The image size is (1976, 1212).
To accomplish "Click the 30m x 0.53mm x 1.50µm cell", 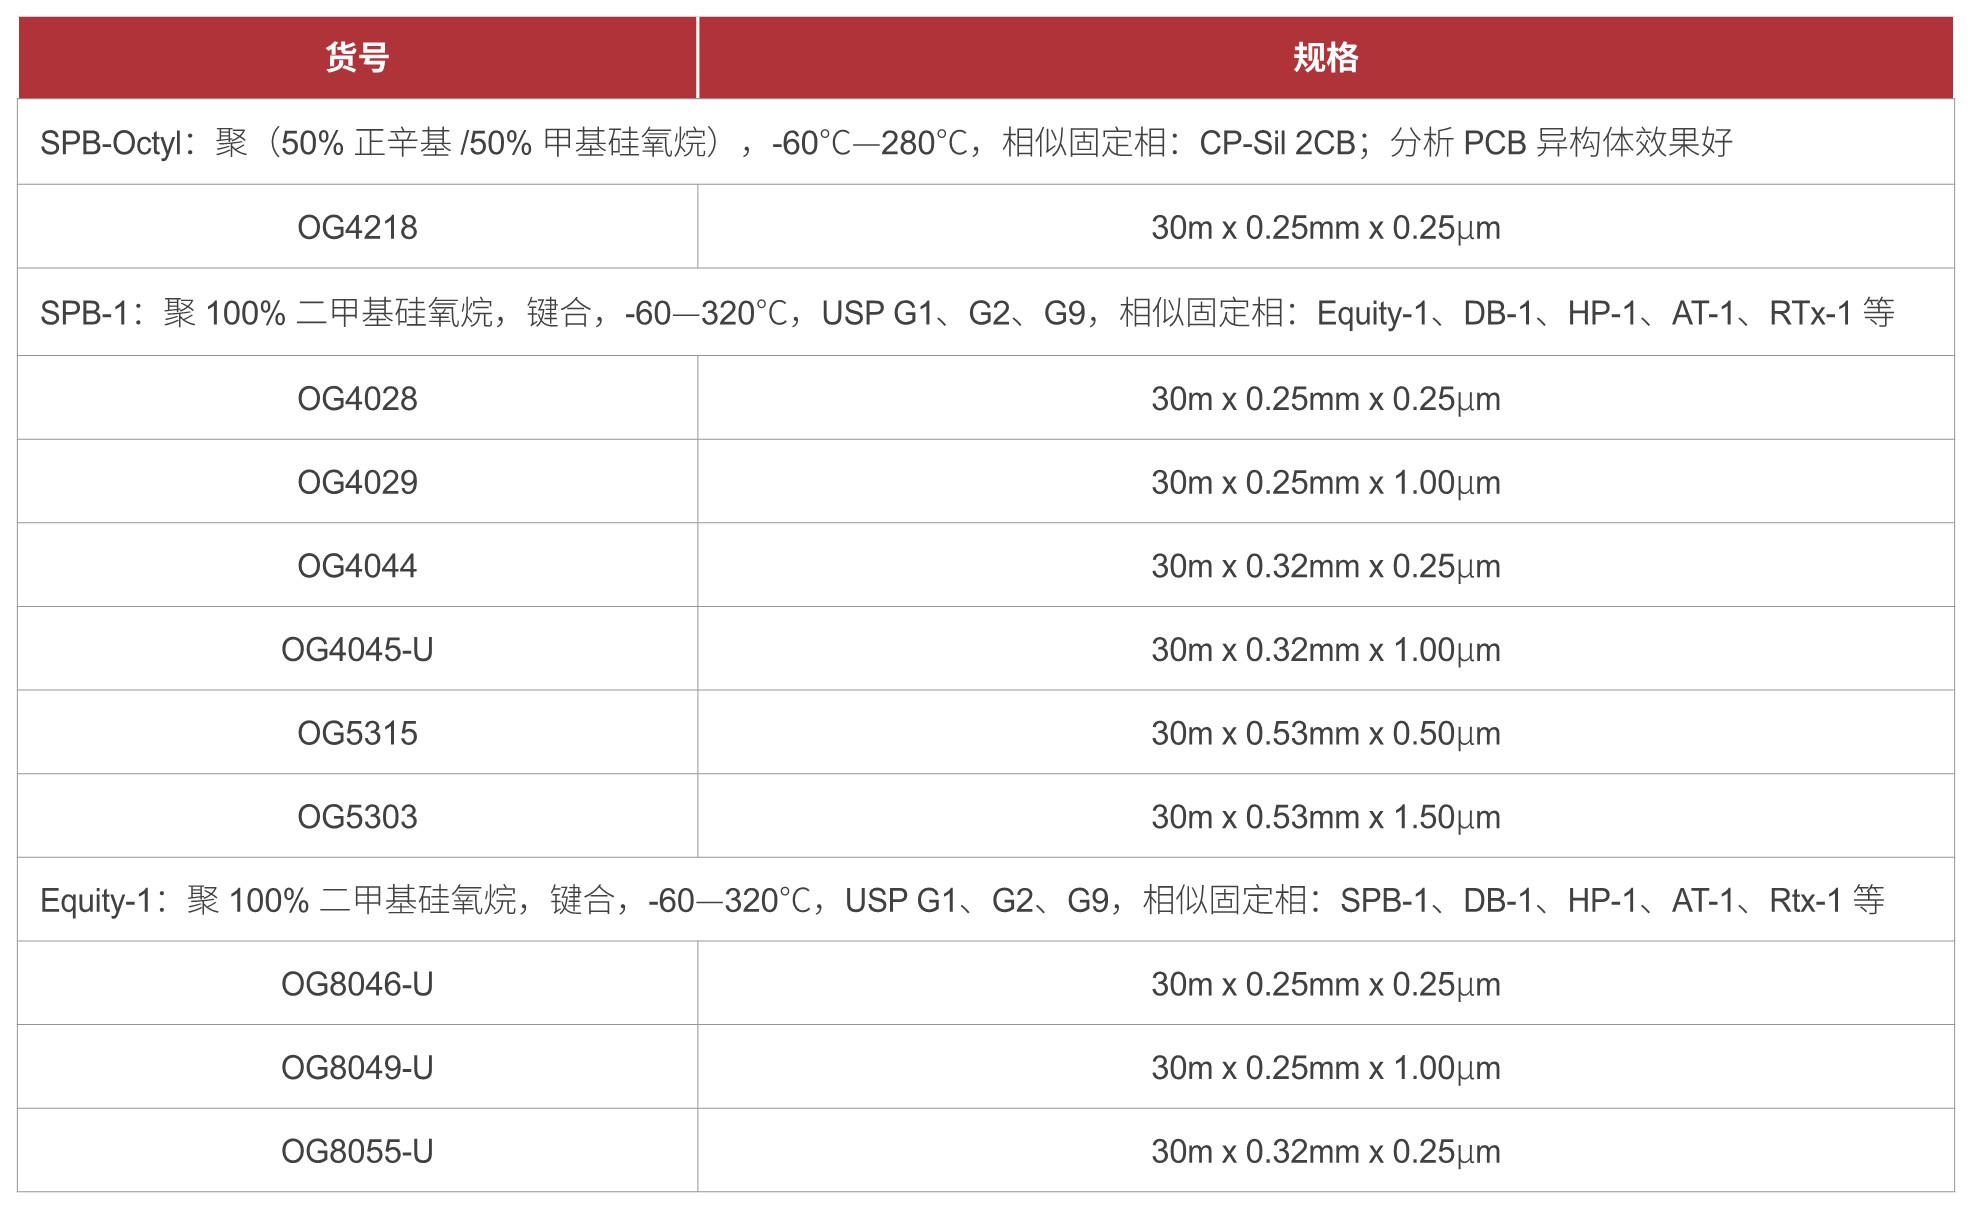I will click(1325, 817).
